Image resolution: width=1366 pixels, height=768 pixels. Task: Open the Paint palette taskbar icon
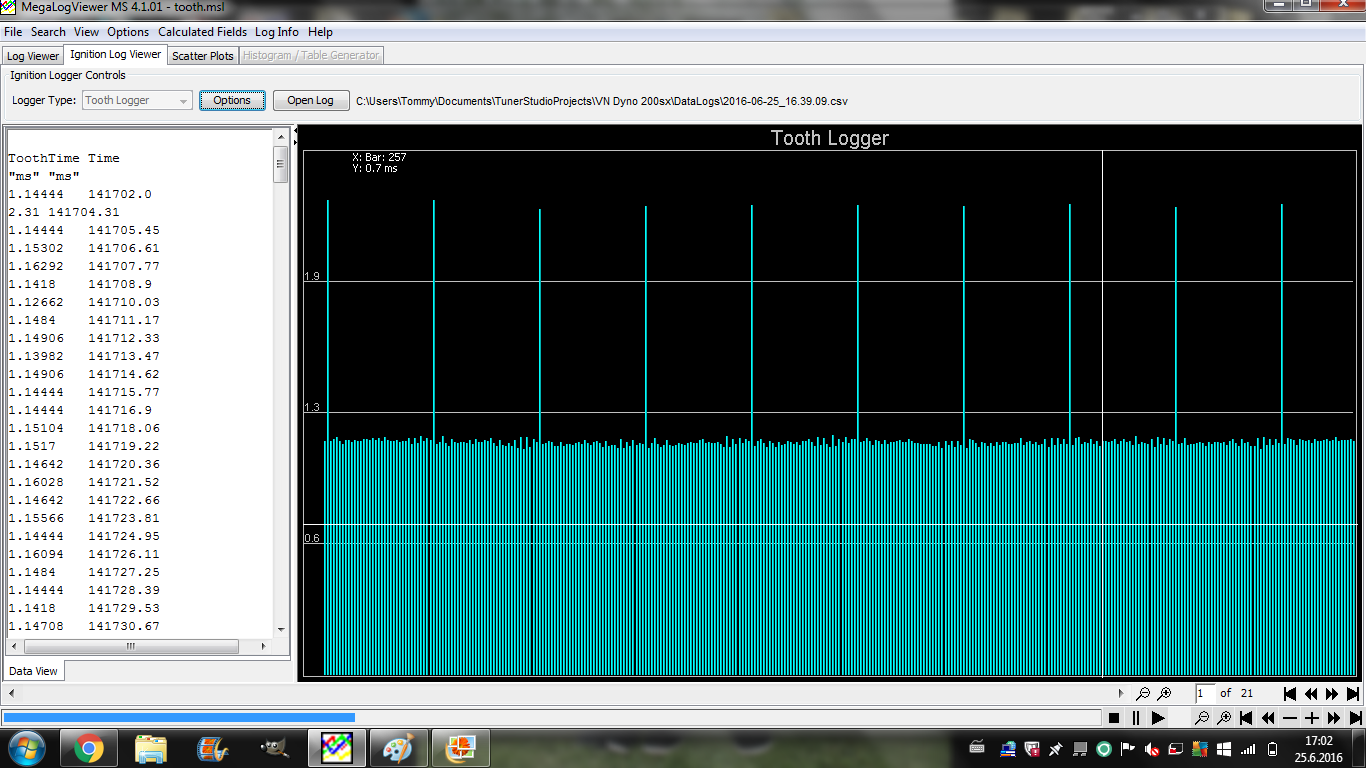pos(398,748)
